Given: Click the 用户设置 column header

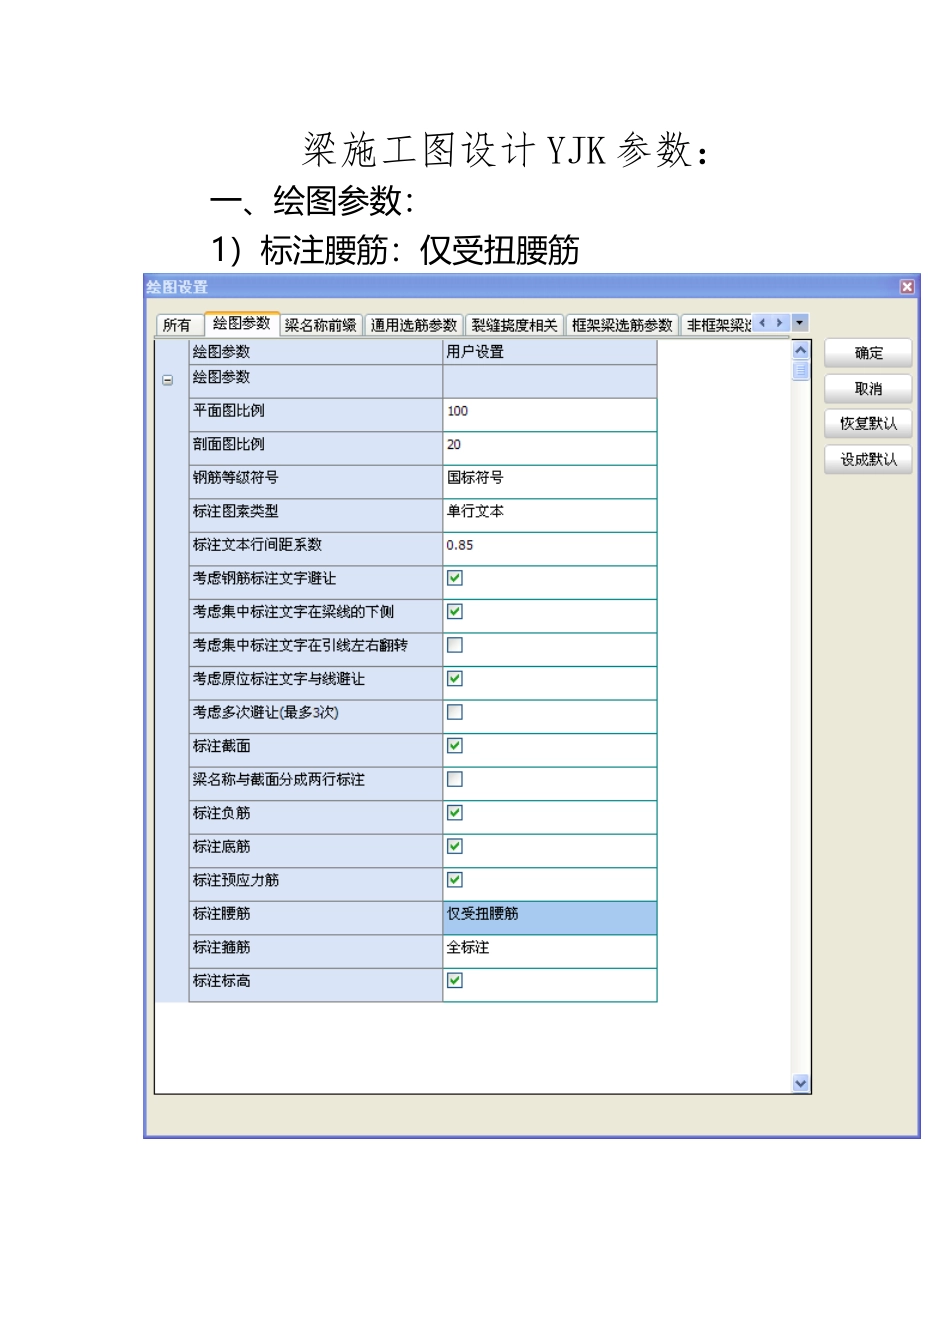Looking at the screenshot, I should tap(550, 352).
